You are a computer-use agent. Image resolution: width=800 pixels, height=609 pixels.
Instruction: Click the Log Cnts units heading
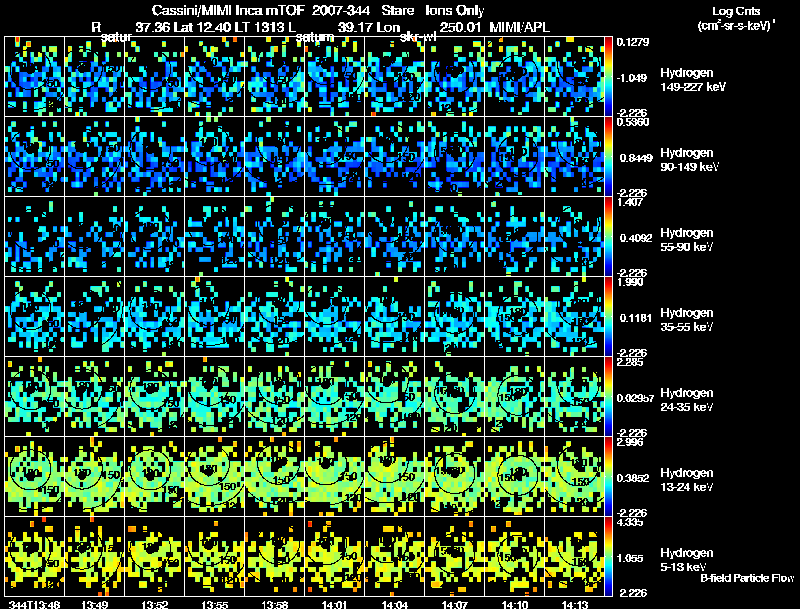(736, 11)
